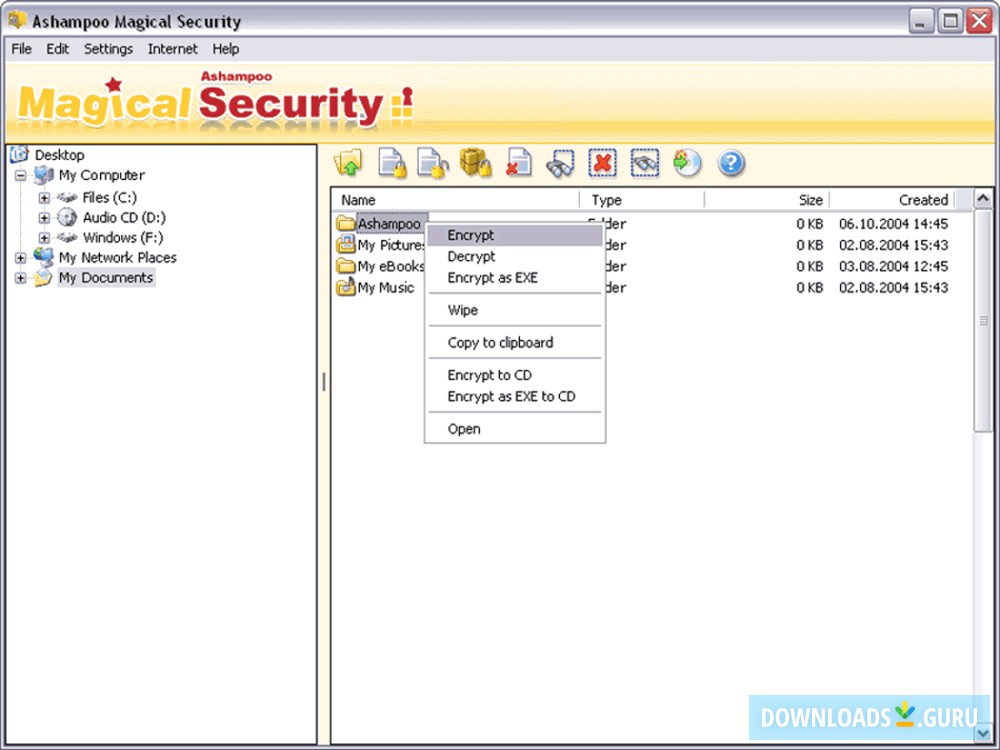The width and height of the screenshot is (1000, 750).
Task: Click the decrypt file (open padlock) toolbar icon
Action: click(432, 163)
